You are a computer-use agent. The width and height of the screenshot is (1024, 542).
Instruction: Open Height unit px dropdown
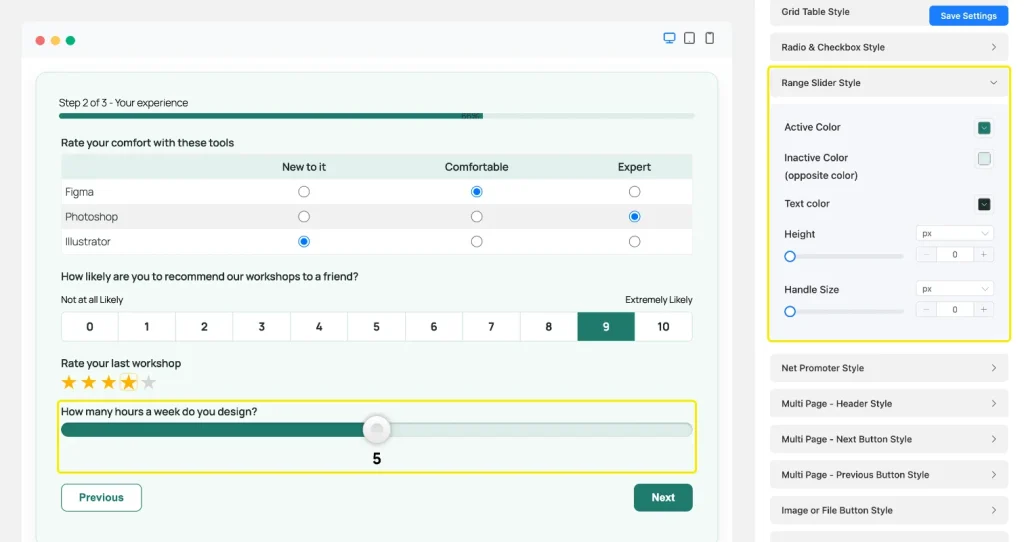tap(954, 234)
